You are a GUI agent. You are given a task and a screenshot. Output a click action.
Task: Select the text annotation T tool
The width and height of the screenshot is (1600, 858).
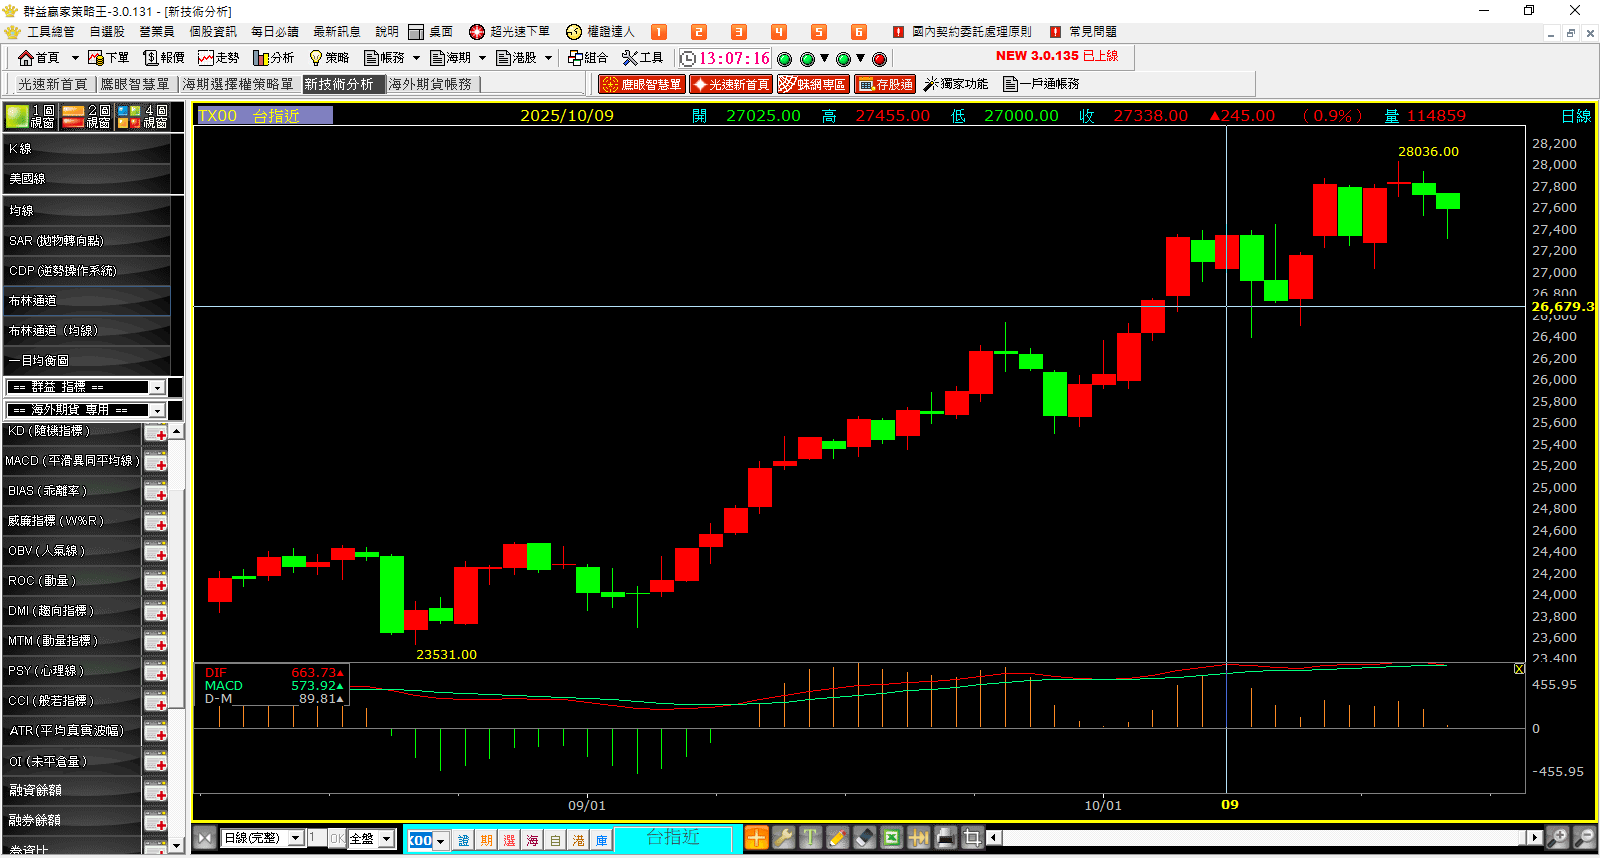[810, 838]
